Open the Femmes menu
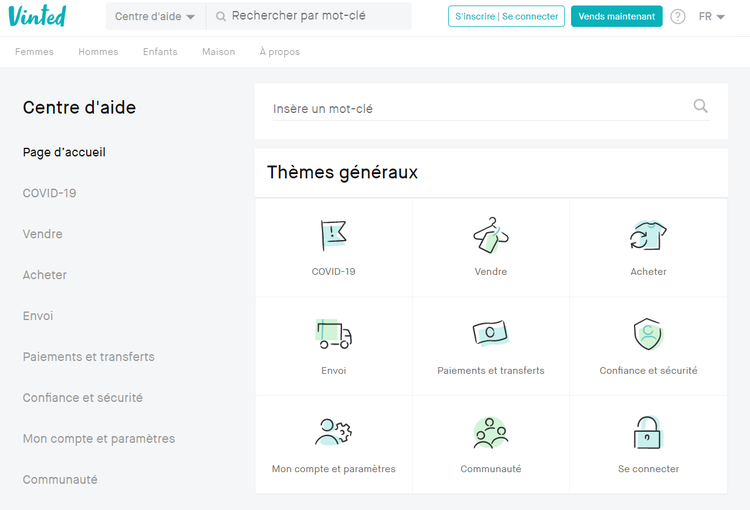The width and height of the screenshot is (750, 510). [x=34, y=52]
